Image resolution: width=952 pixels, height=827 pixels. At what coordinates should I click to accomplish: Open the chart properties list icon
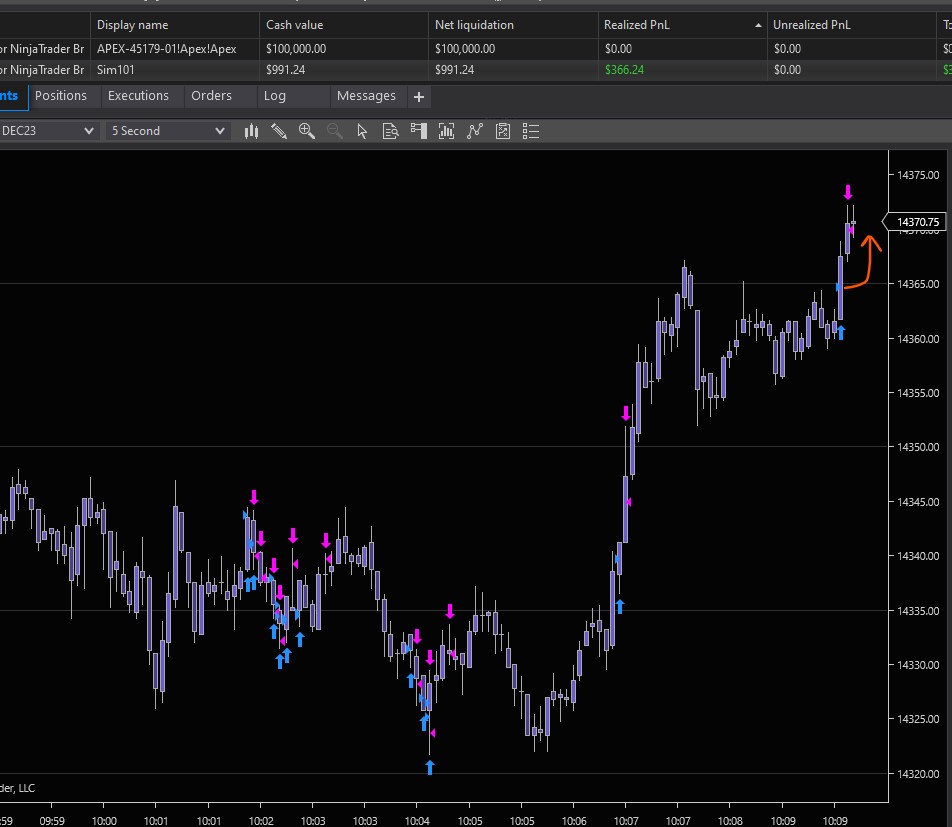[531, 131]
